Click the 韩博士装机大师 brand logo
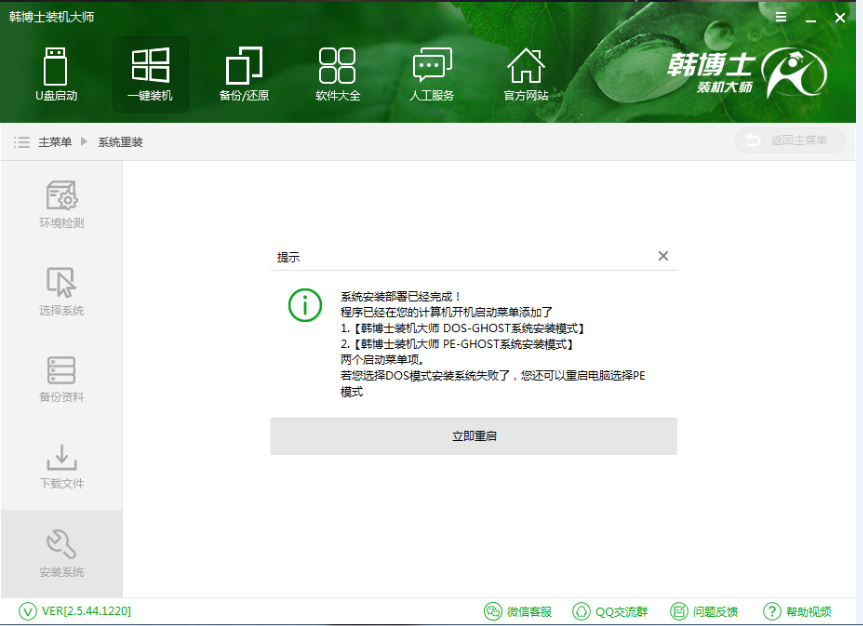 pyautogui.click(x=747, y=72)
